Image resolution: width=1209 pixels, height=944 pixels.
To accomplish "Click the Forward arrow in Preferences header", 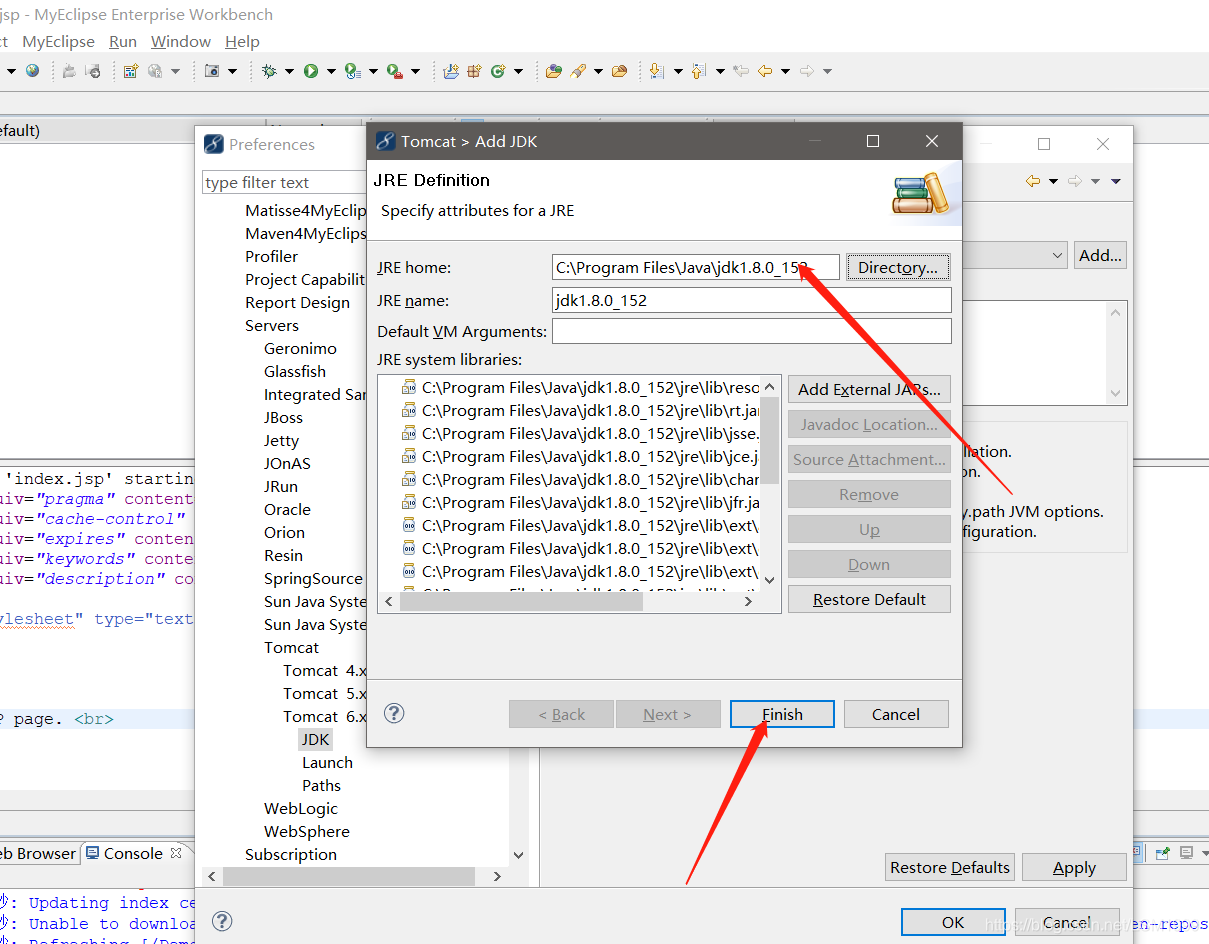I will point(1075,181).
